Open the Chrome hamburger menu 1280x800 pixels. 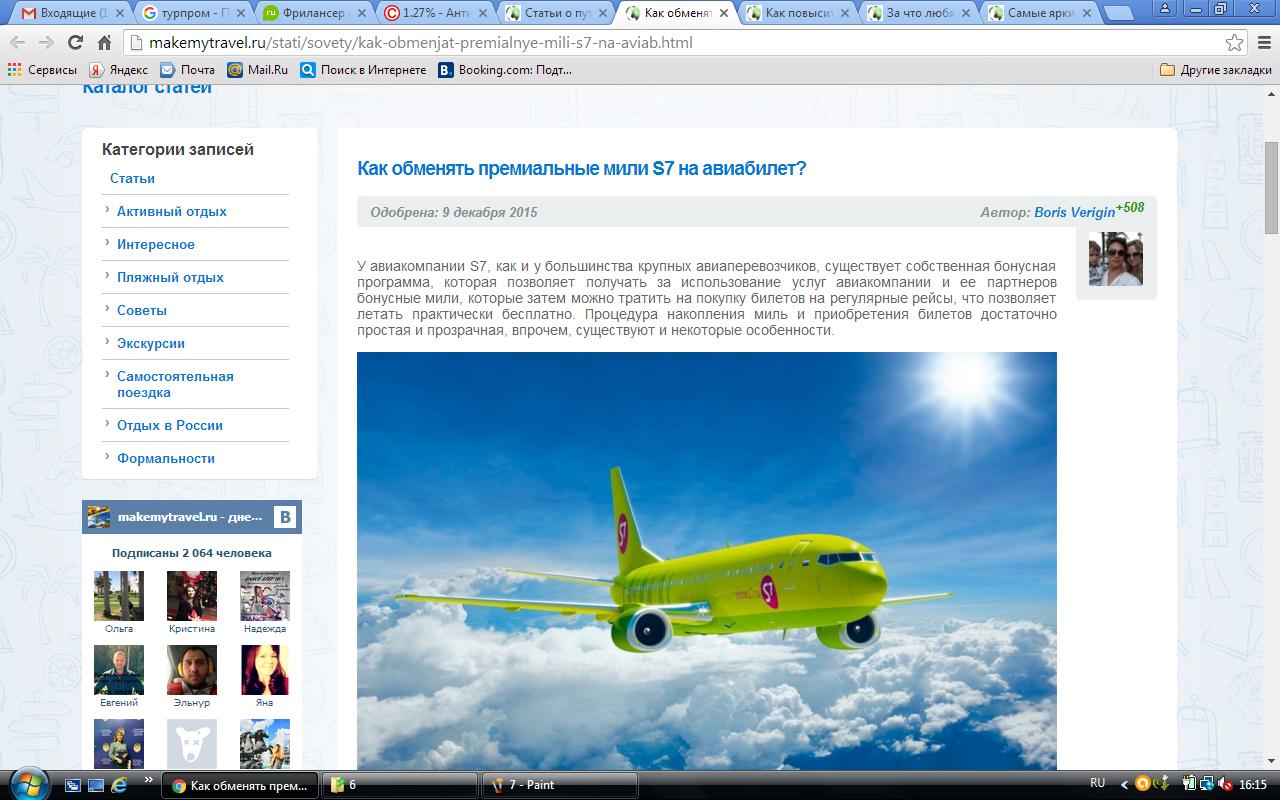[1263, 43]
